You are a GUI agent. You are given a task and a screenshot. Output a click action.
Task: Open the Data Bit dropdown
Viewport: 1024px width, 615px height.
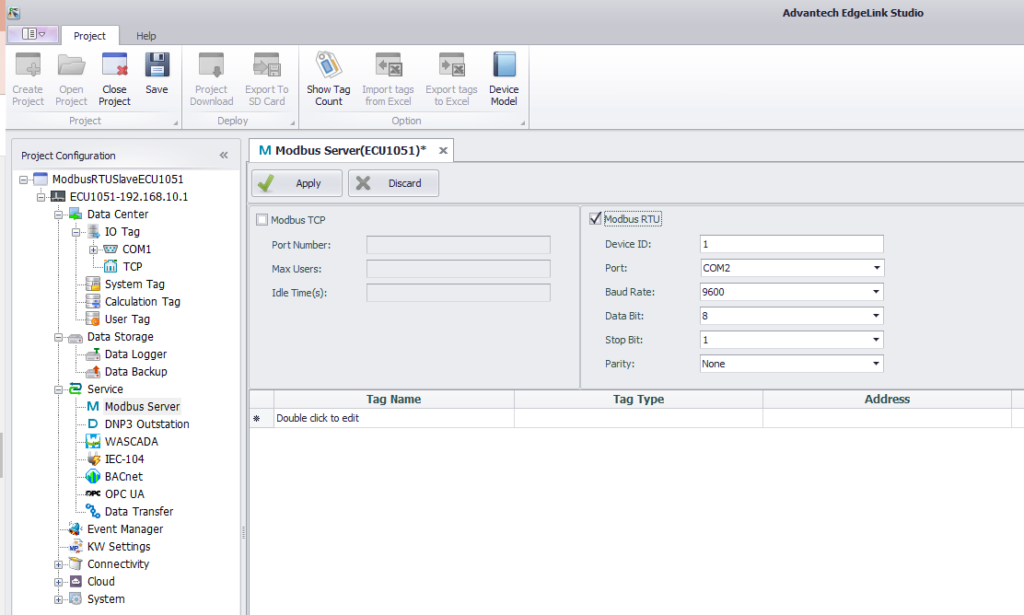[876, 316]
